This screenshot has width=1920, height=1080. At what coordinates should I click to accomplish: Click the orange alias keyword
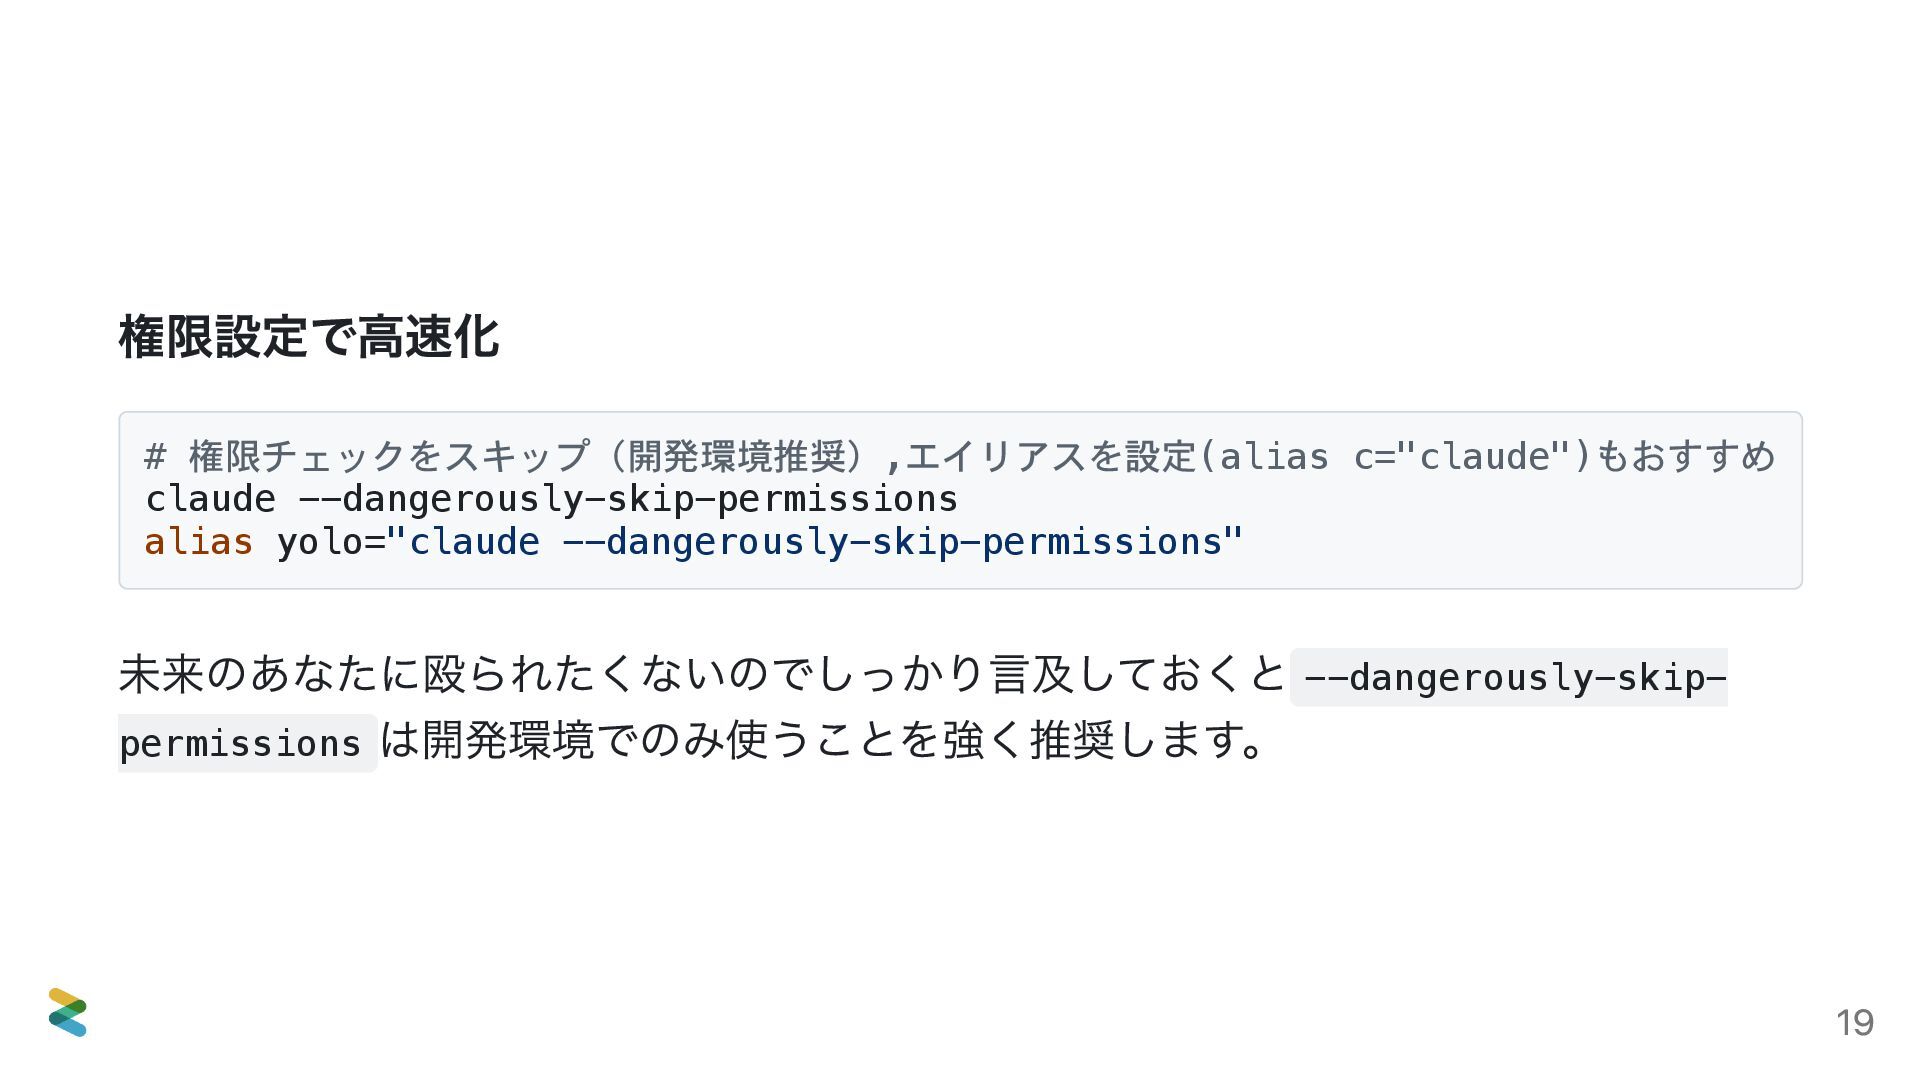point(199,542)
